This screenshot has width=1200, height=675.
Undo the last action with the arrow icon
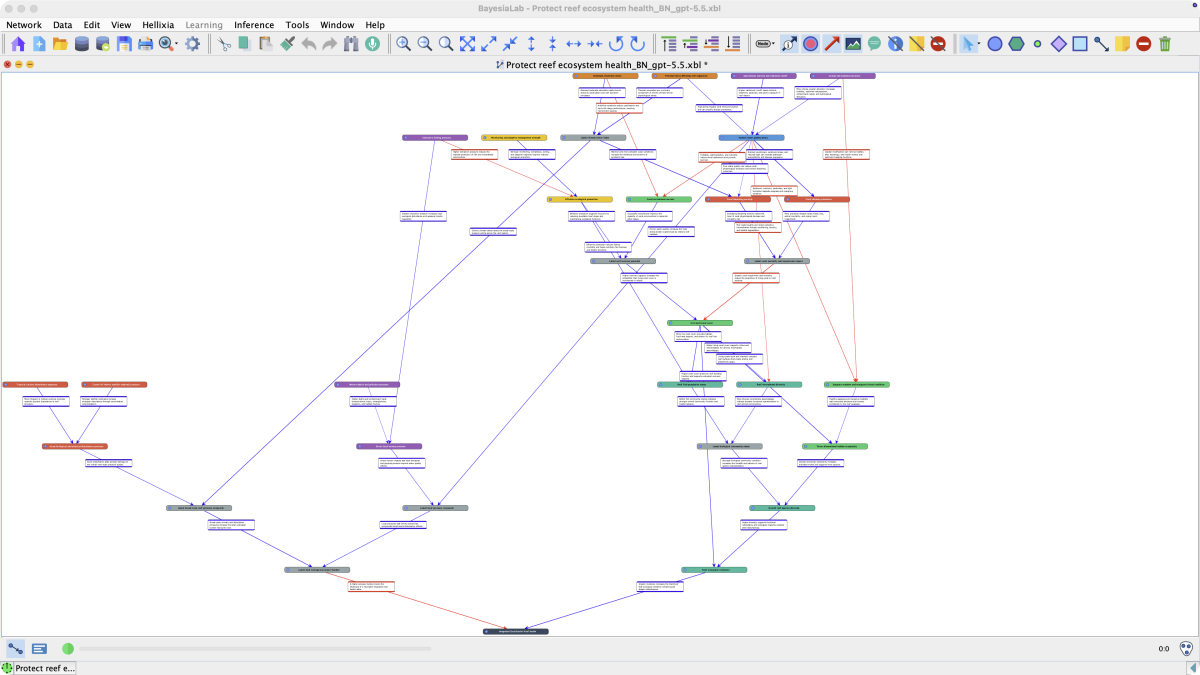pyautogui.click(x=308, y=44)
